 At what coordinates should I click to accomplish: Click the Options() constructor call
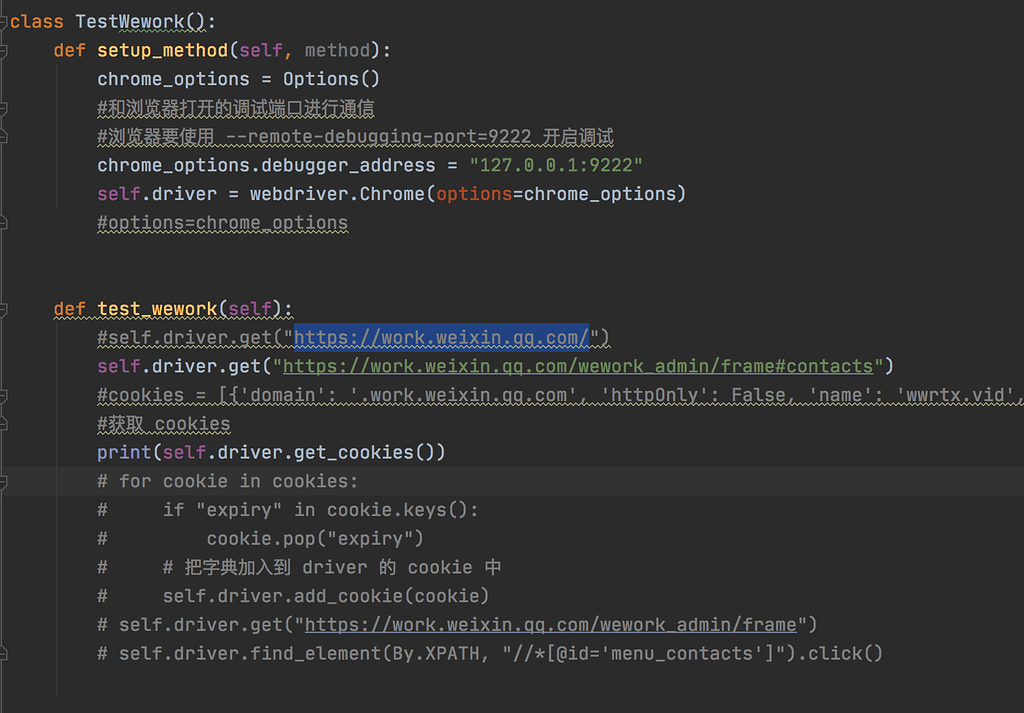point(331,79)
